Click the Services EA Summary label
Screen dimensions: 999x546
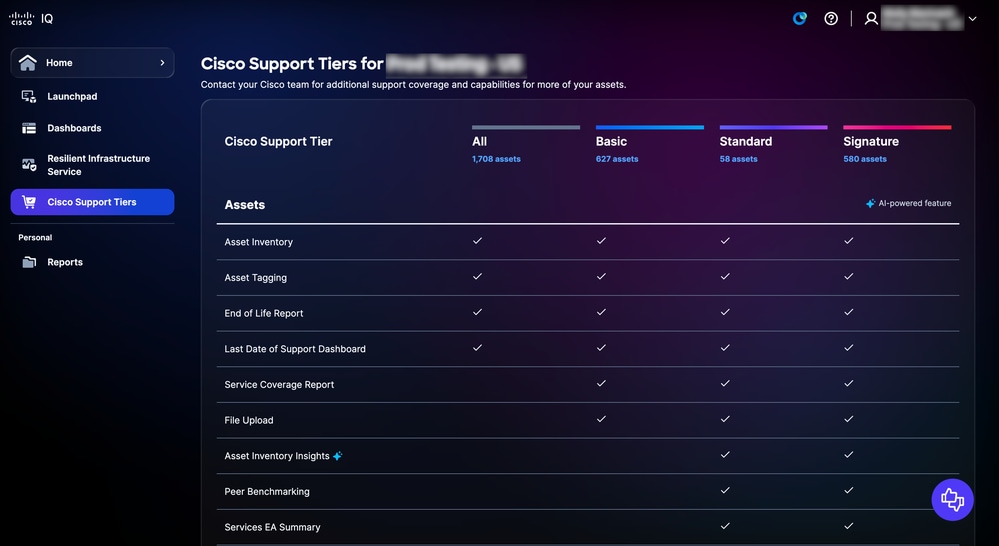point(272,528)
